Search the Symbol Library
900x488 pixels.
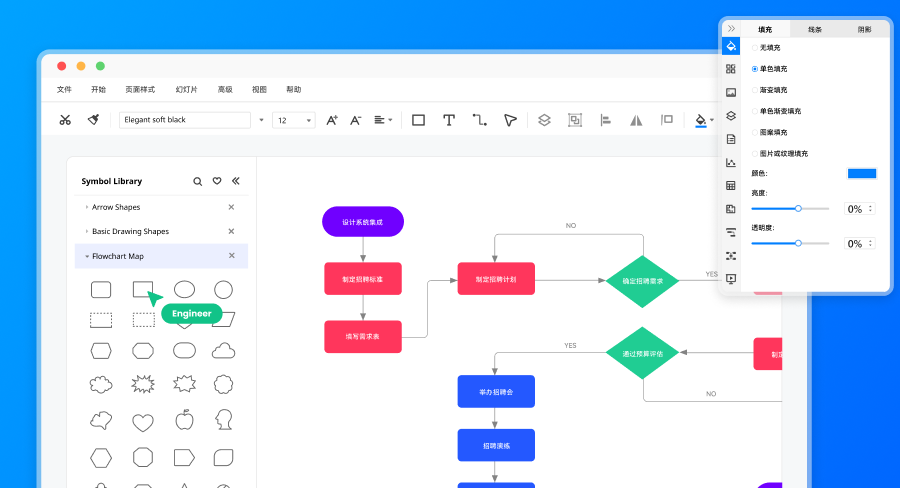(x=198, y=181)
